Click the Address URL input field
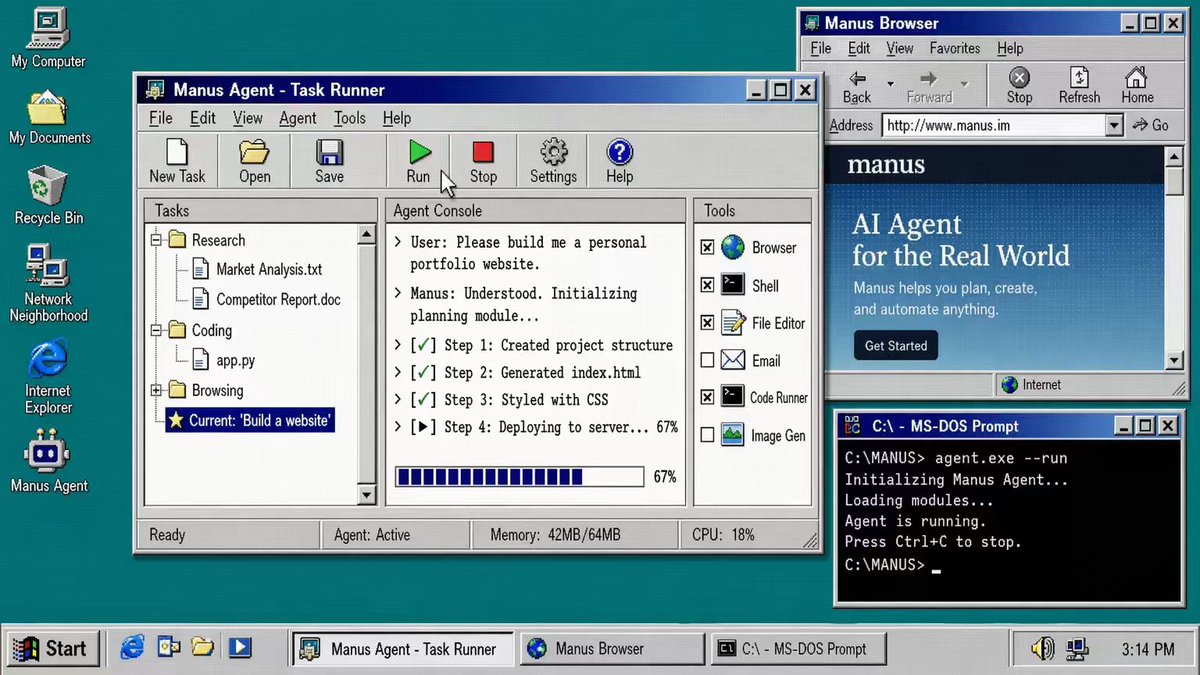 [992, 126]
